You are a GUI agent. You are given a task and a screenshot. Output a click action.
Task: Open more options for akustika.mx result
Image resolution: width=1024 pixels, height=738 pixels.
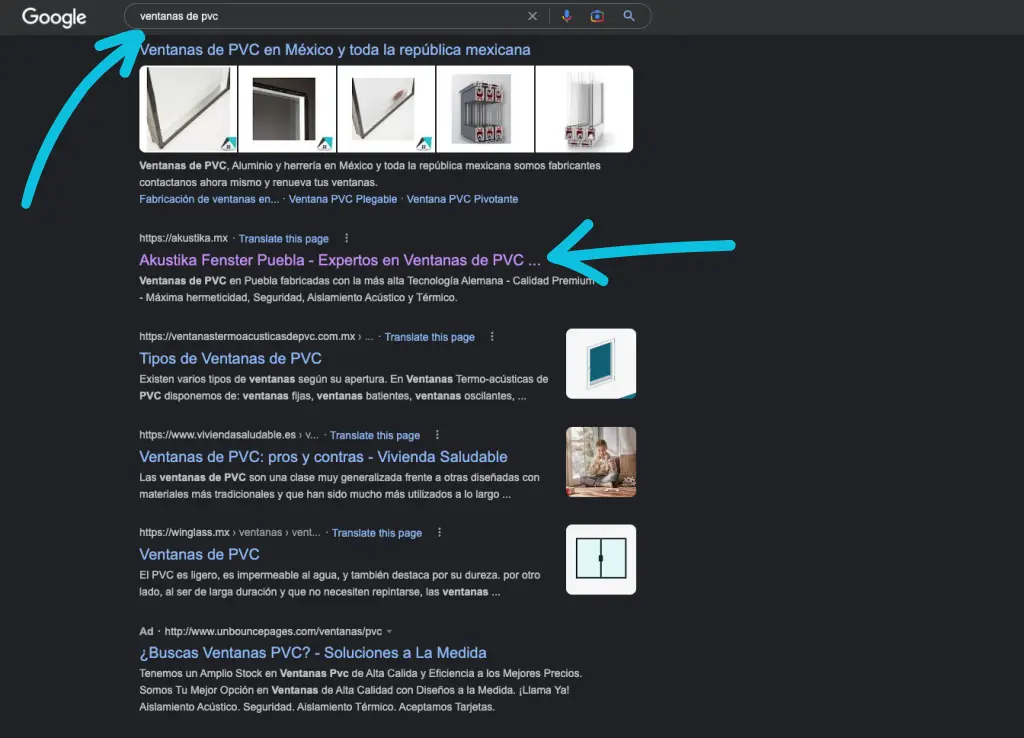(346, 238)
